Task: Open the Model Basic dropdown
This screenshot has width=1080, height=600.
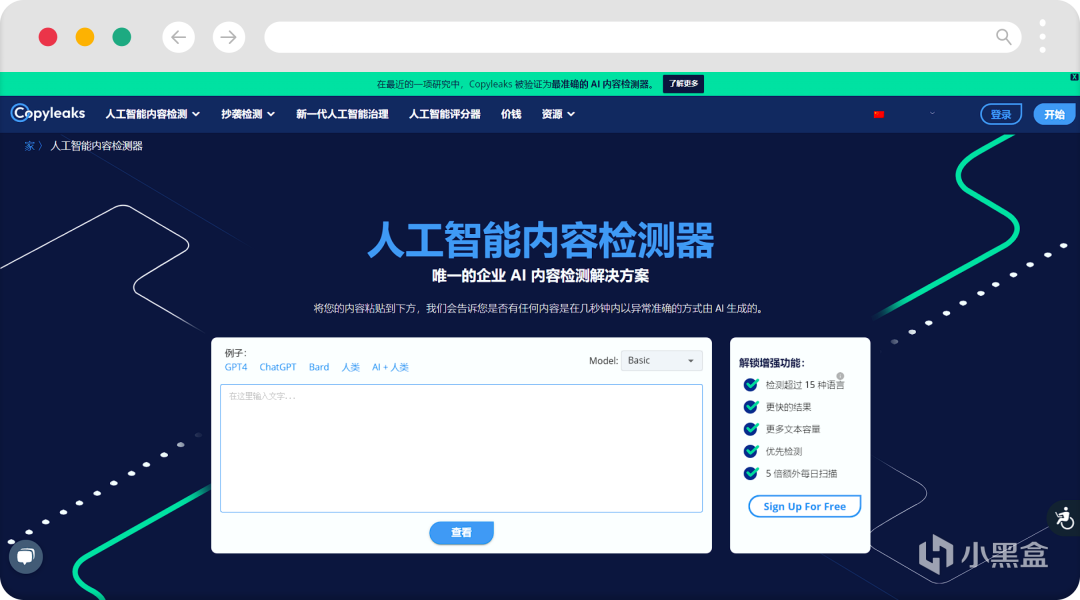Action: coord(661,360)
